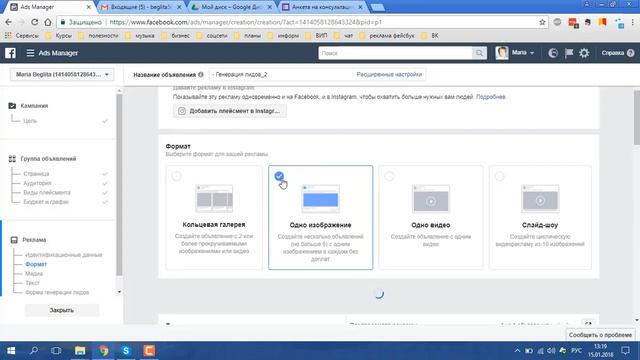Open File Explorer from taskbar
The image size is (640, 360).
coord(80,351)
